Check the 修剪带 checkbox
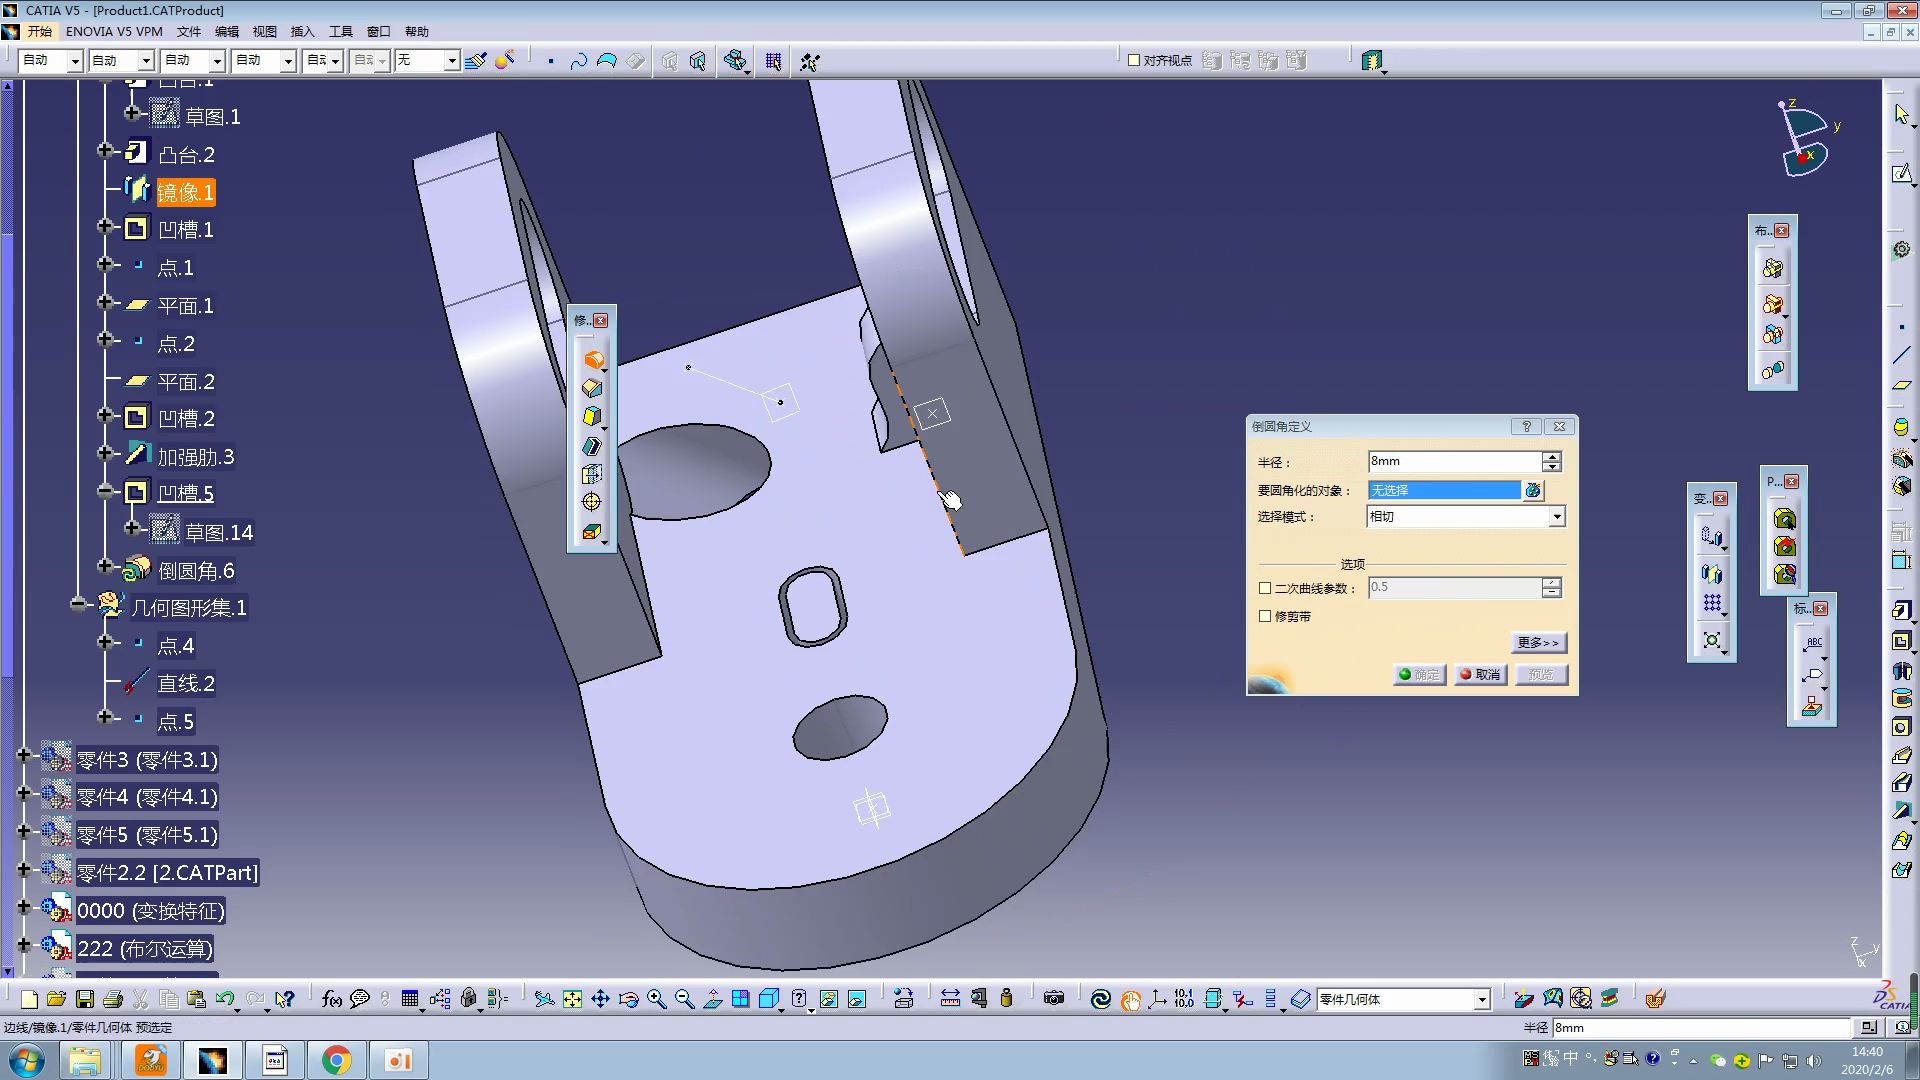This screenshot has height=1080, width=1920. coord(1265,616)
